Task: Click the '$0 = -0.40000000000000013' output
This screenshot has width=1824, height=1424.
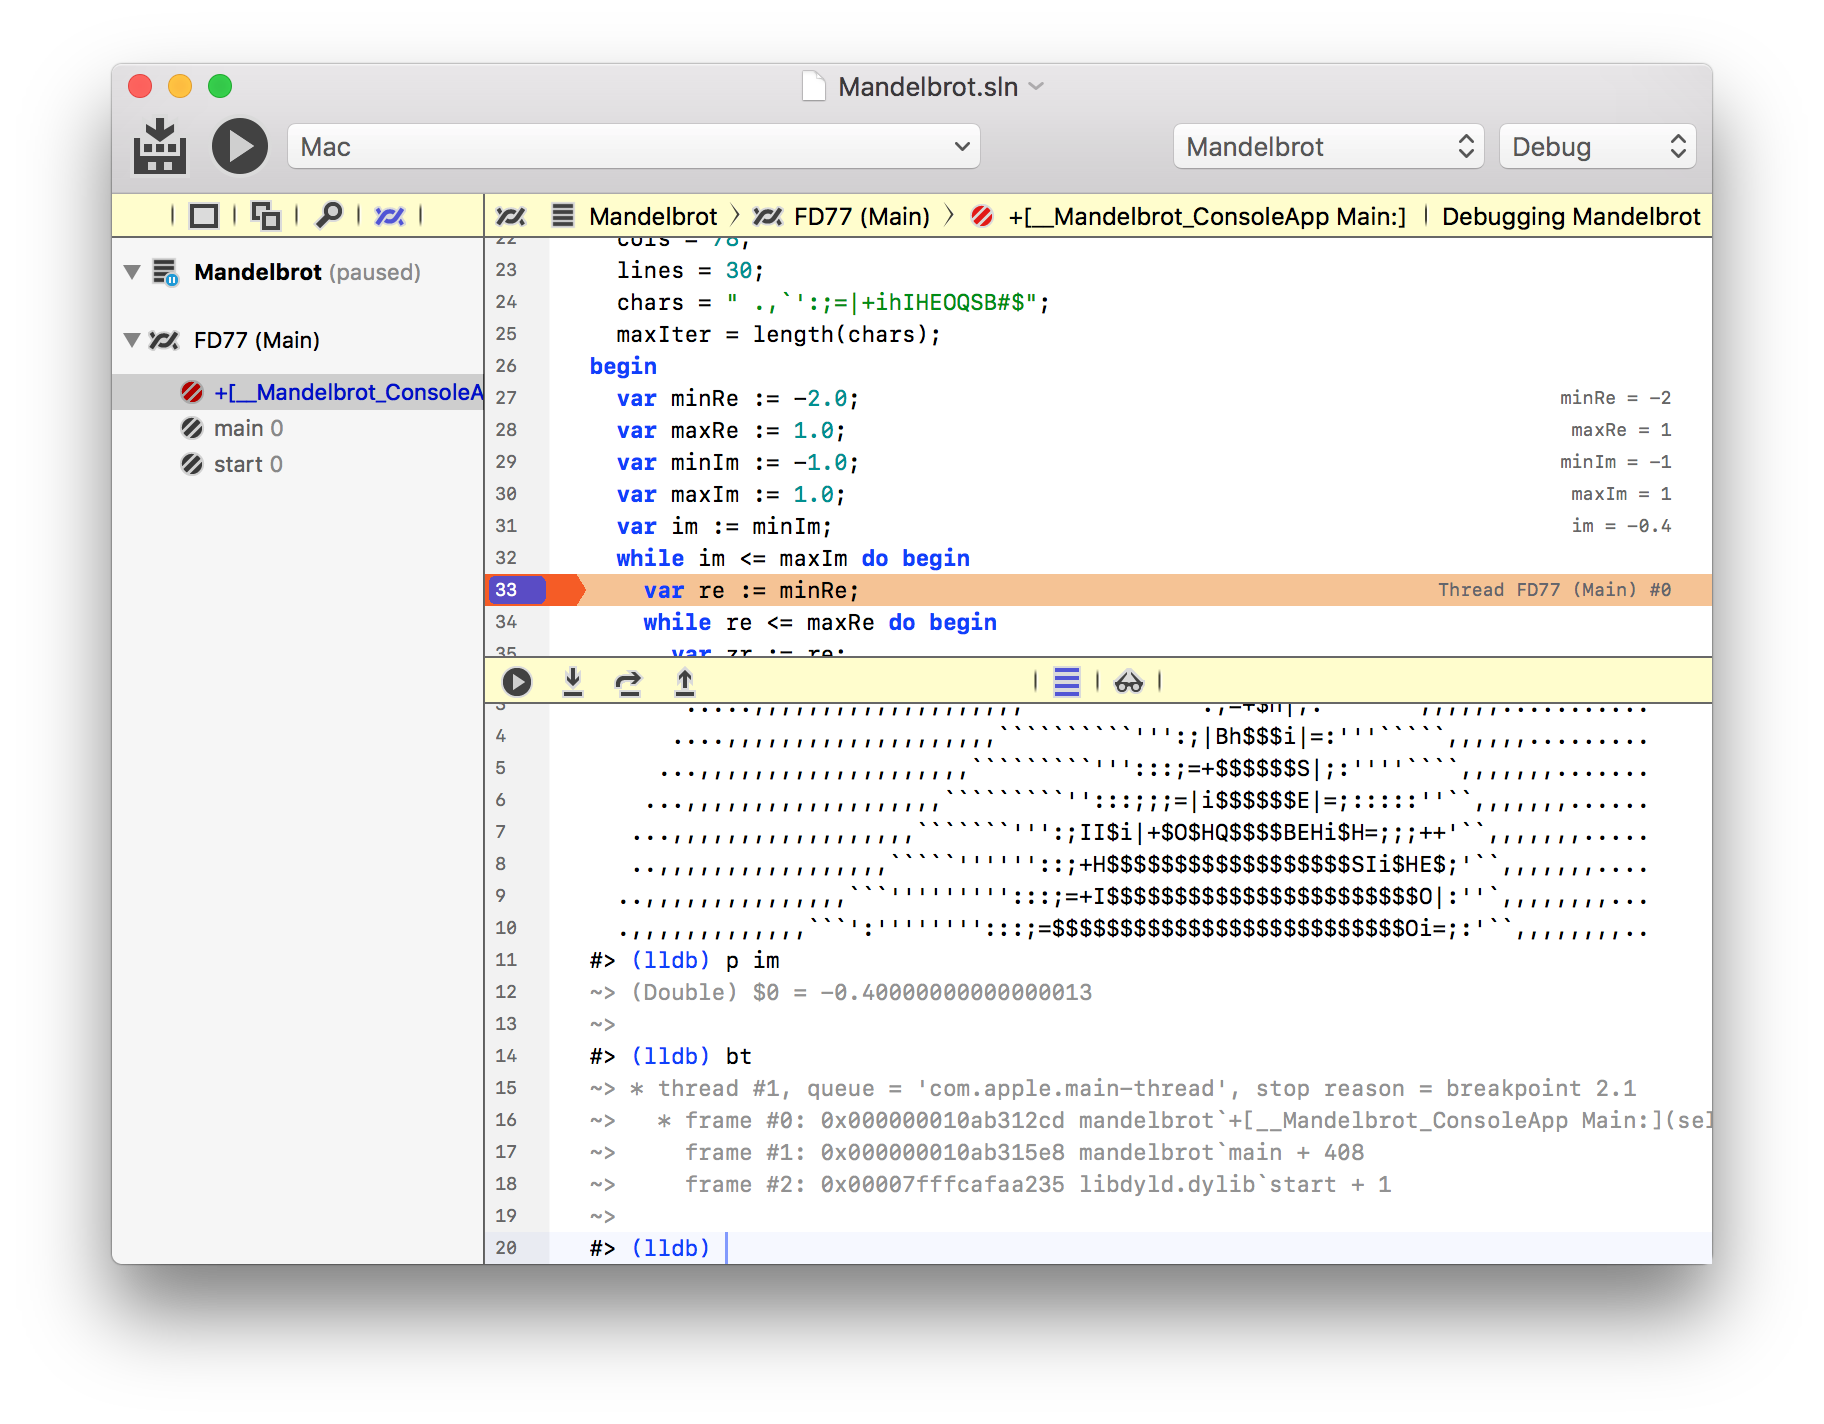Action: click(x=922, y=992)
